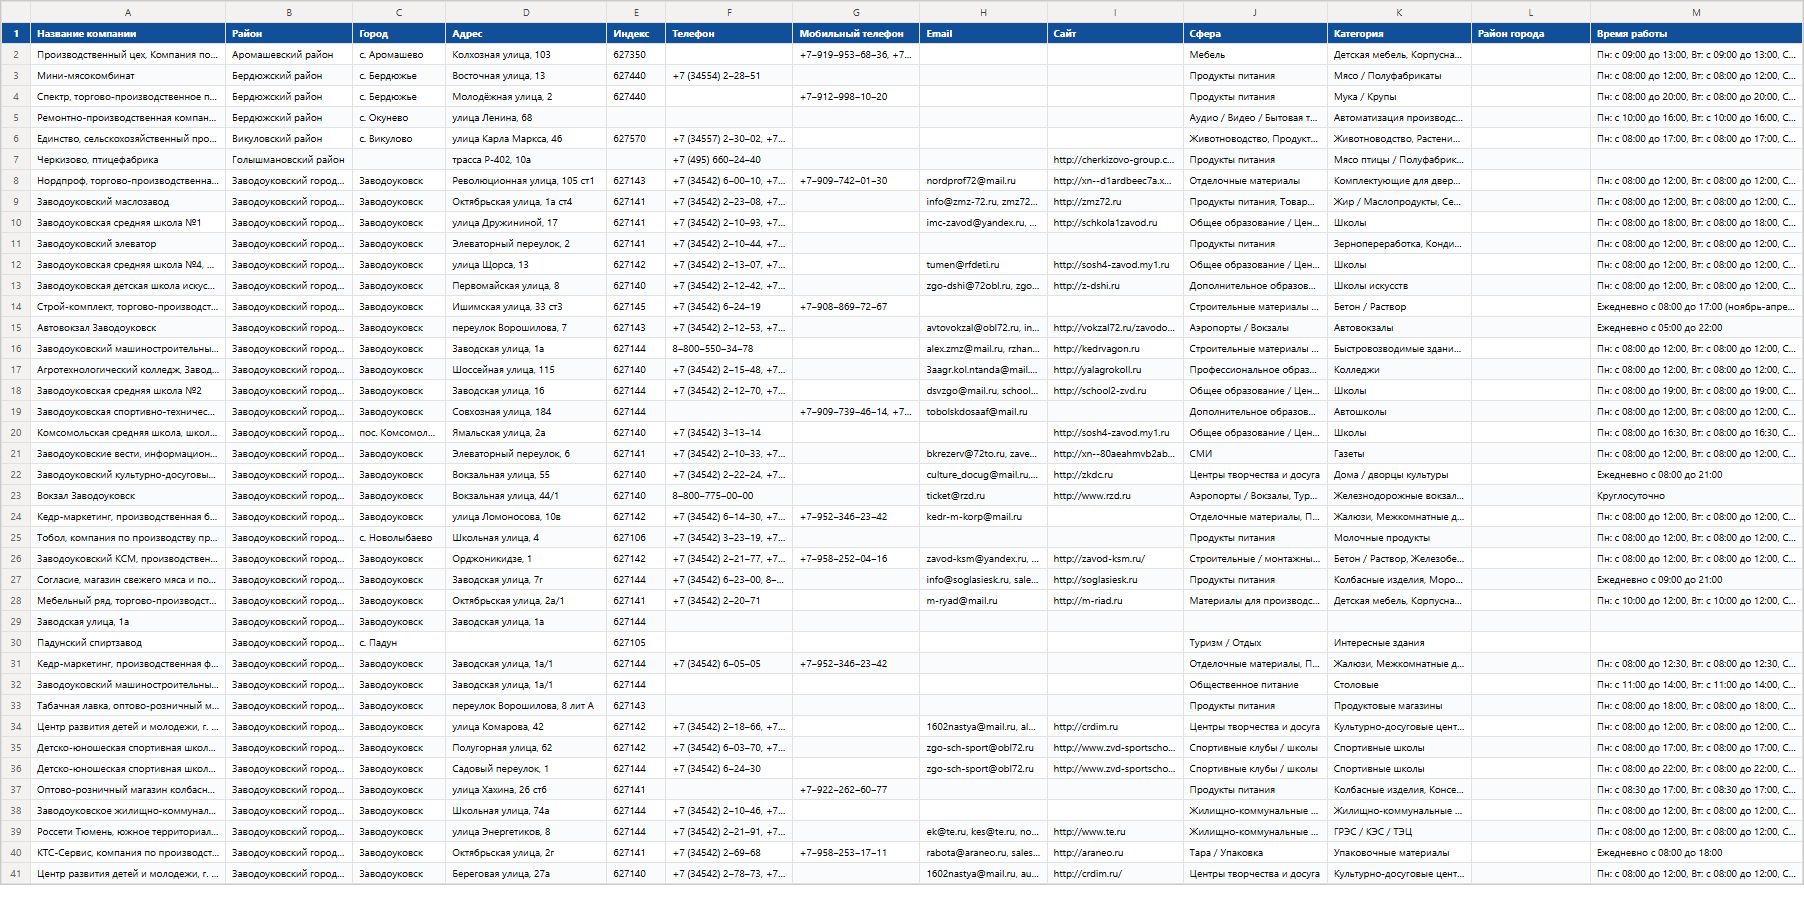Open the 'http://zmz72.ru' site cell
Screen dimensions: 1804x902
click(1115, 202)
